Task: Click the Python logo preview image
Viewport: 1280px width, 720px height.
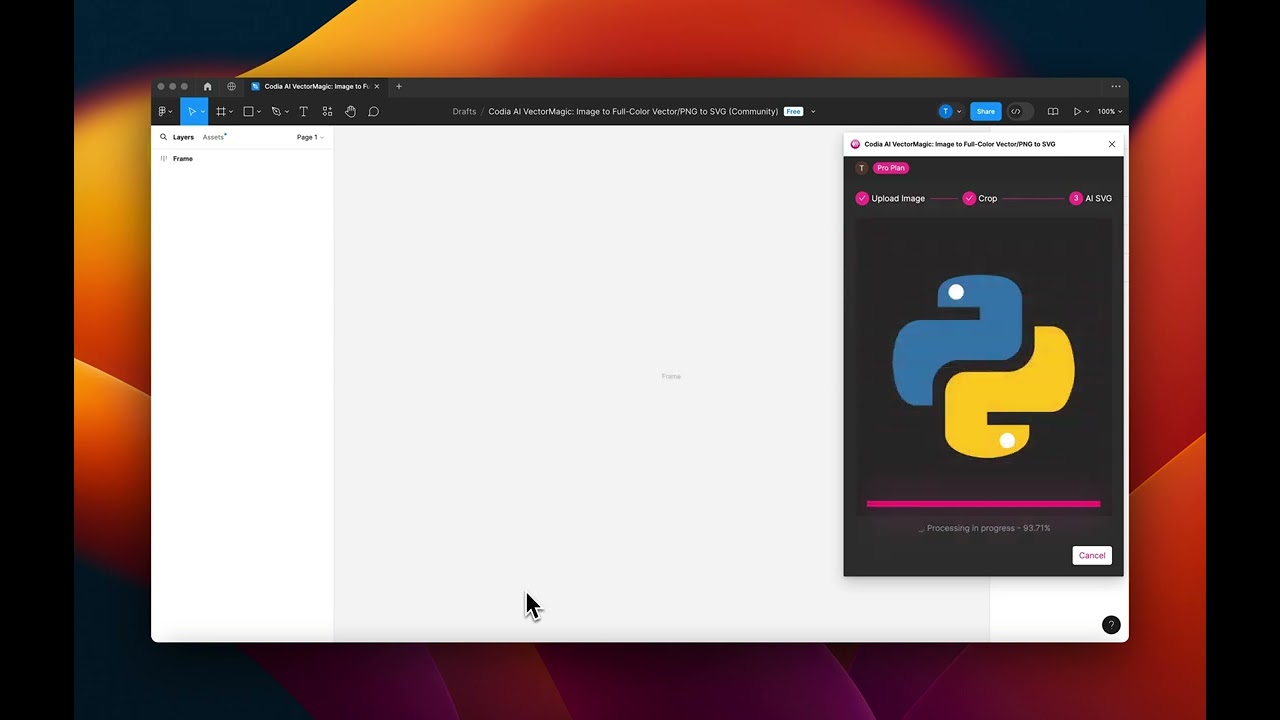Action: (983, 366)
